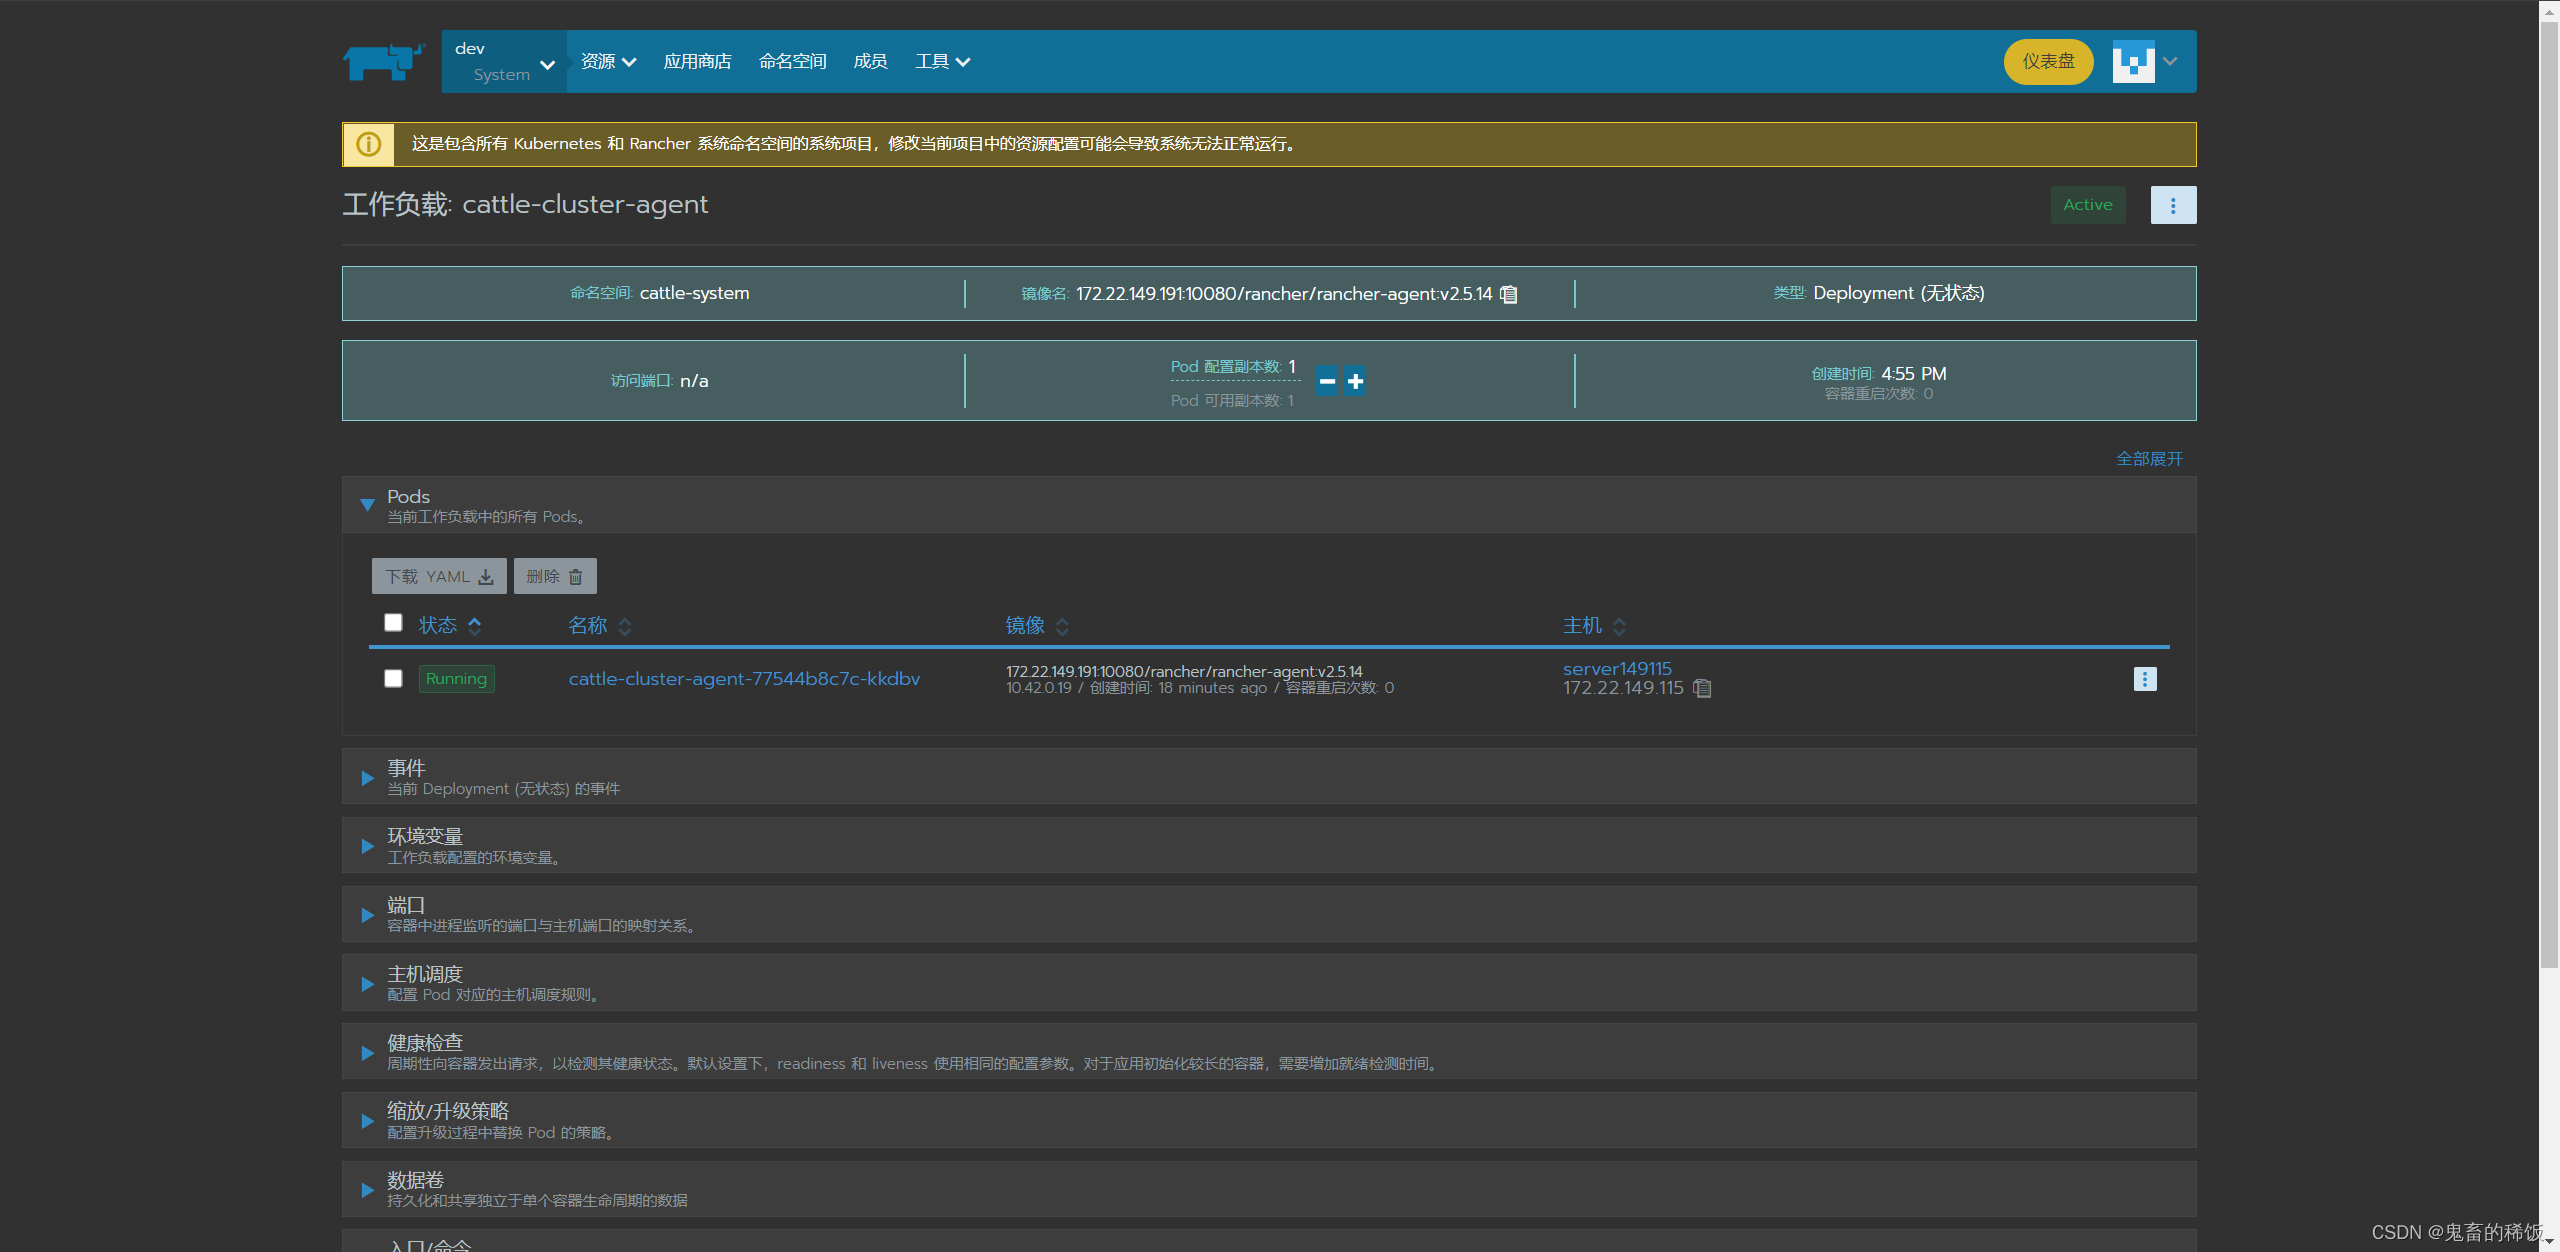Screen dimensions: 2560x1252
Task: Go to the 应用商店 menu item
Action: pos(697,62)
